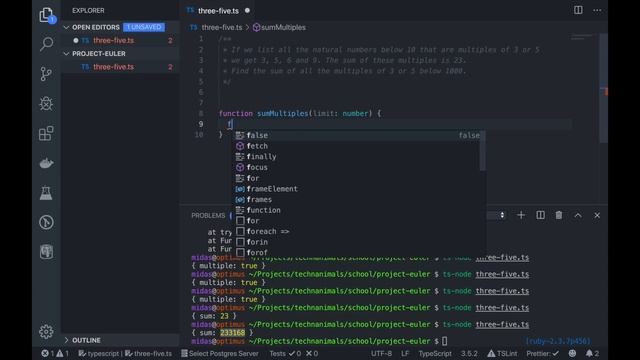
Task: Choose 'false' autocomplete suggestion
Action: (x=358, y=135)
